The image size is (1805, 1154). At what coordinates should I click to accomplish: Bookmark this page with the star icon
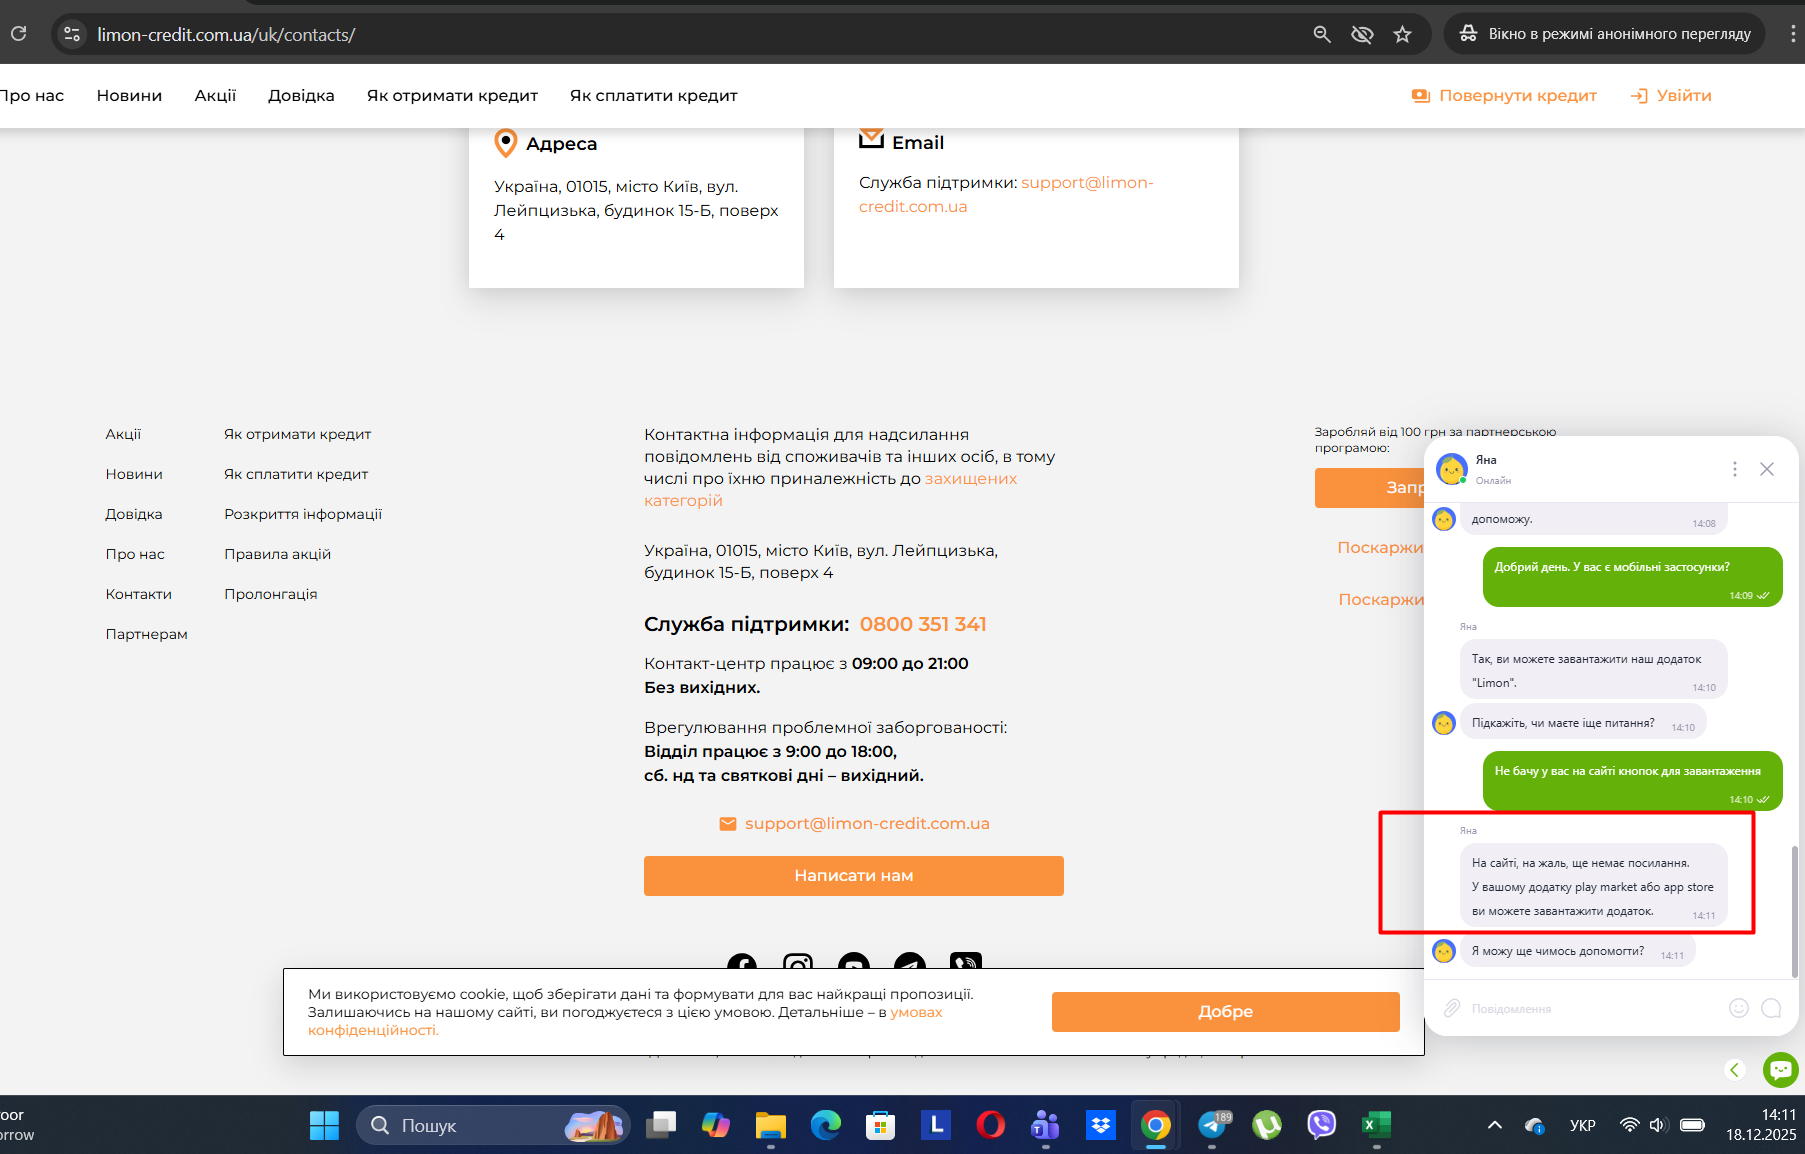click(x=1402, y=34)
